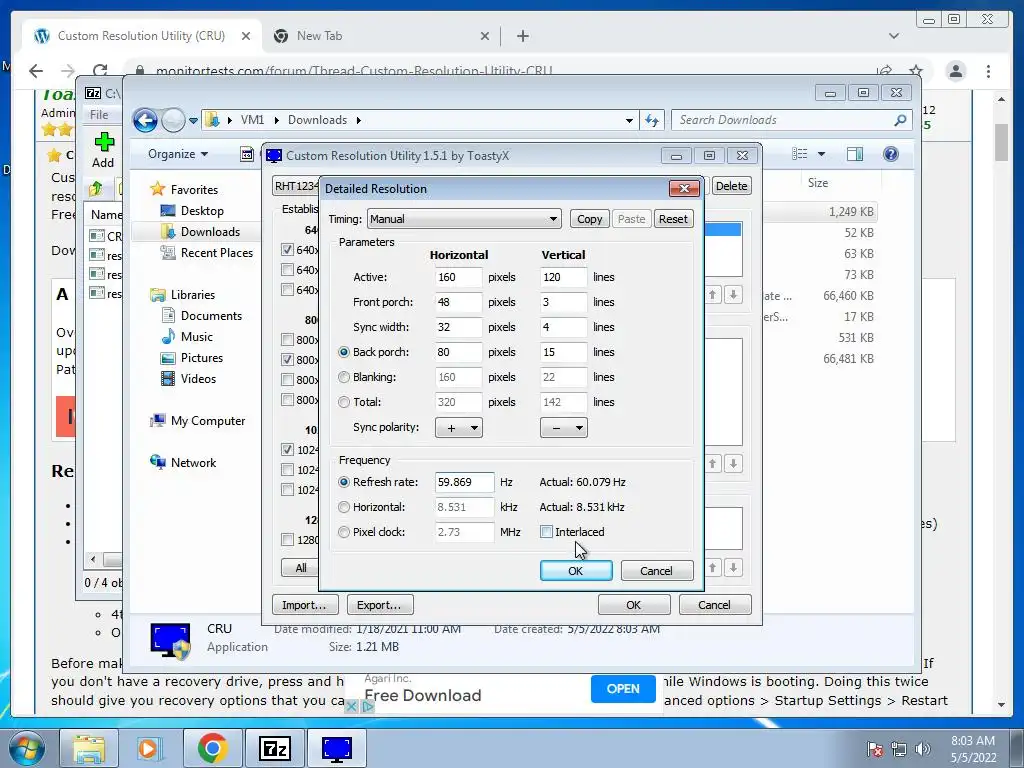Open new Chrome tab plus button

point(522,36)
